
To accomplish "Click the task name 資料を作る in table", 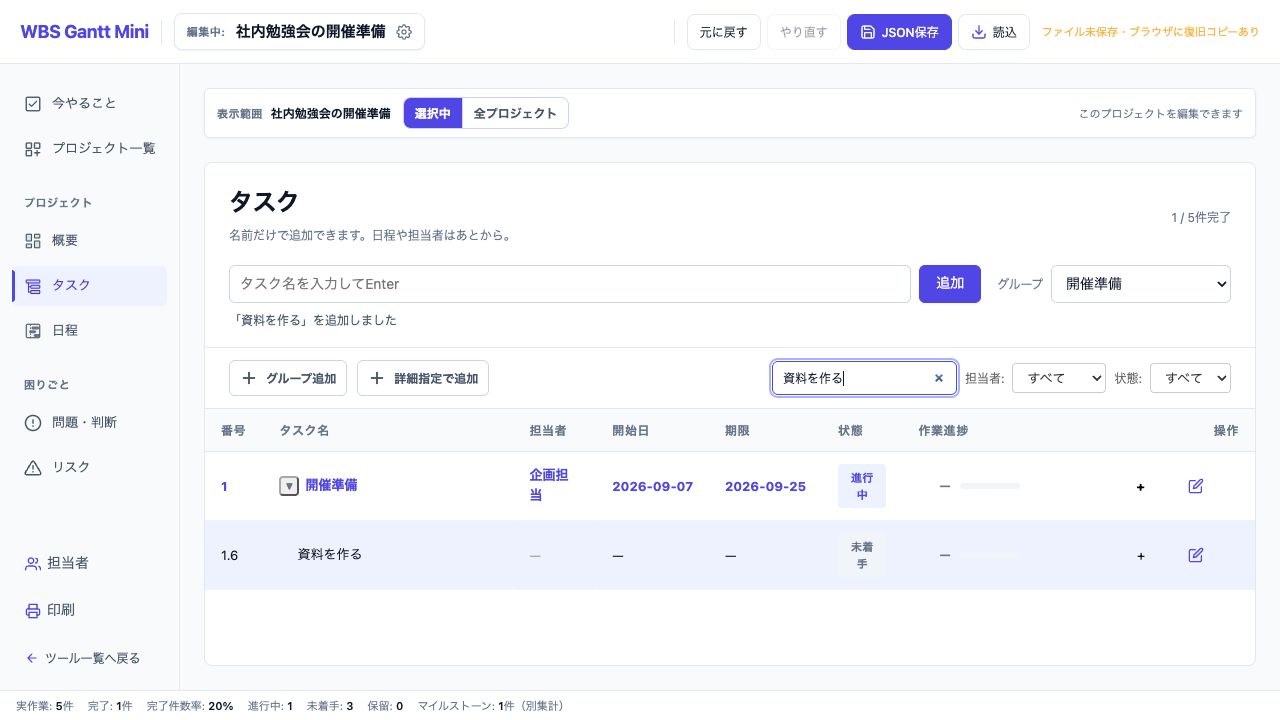I will click(330, 554).
